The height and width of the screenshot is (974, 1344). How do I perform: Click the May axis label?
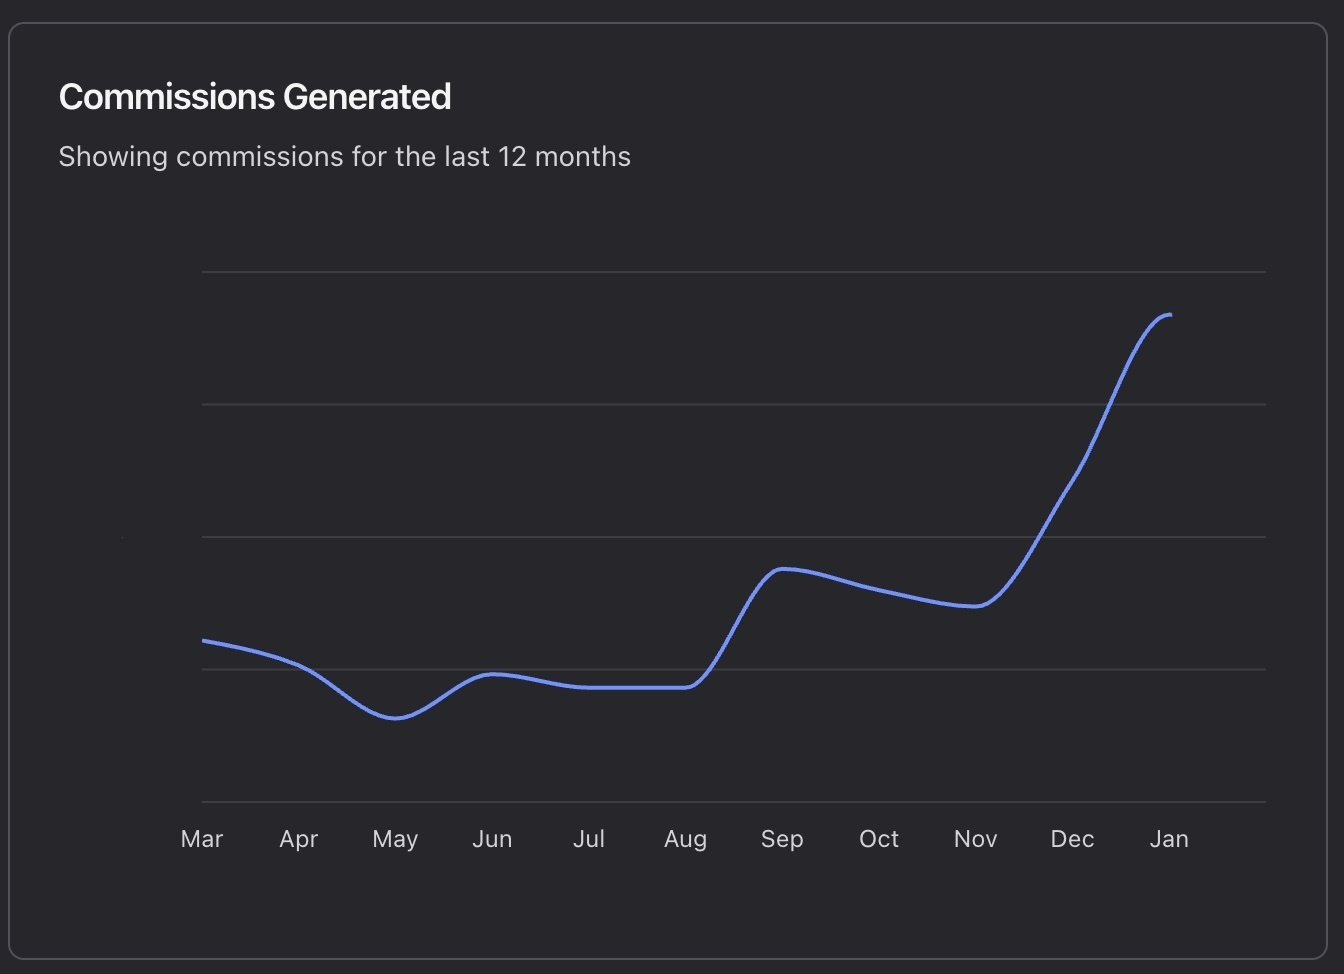(x=395, y=839)
